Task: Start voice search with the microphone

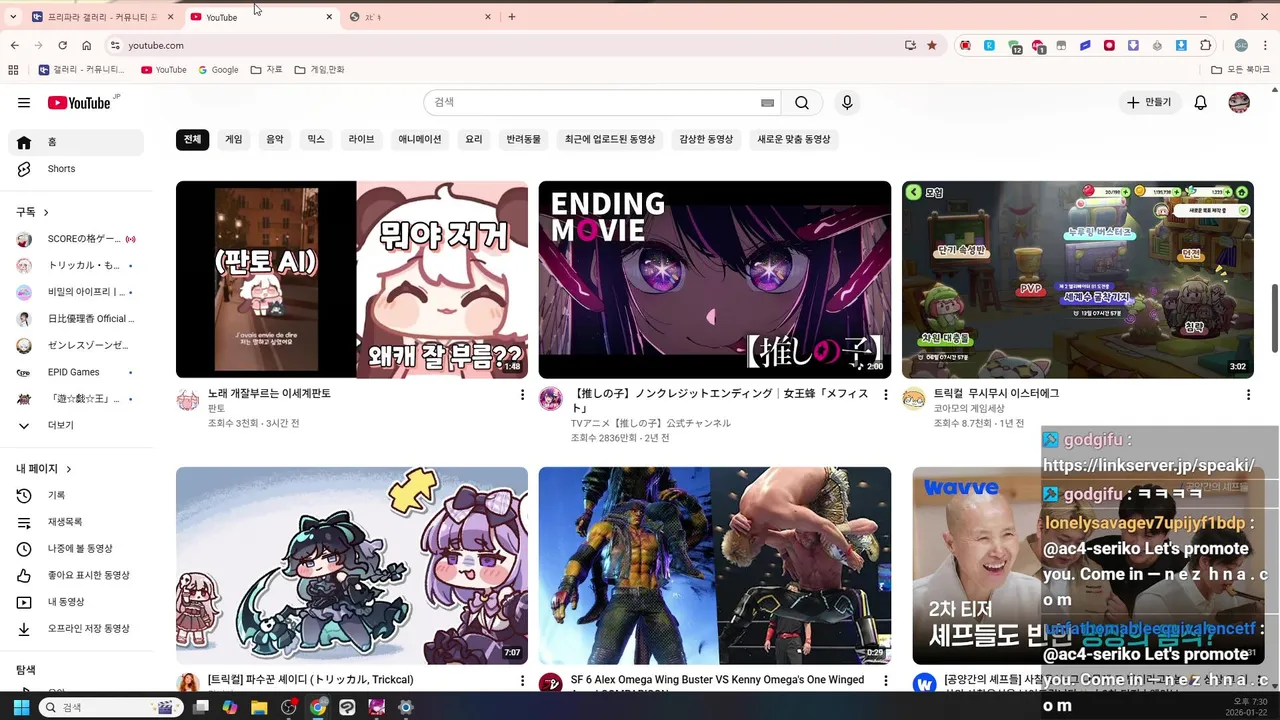Action: (x=847, y=103)
